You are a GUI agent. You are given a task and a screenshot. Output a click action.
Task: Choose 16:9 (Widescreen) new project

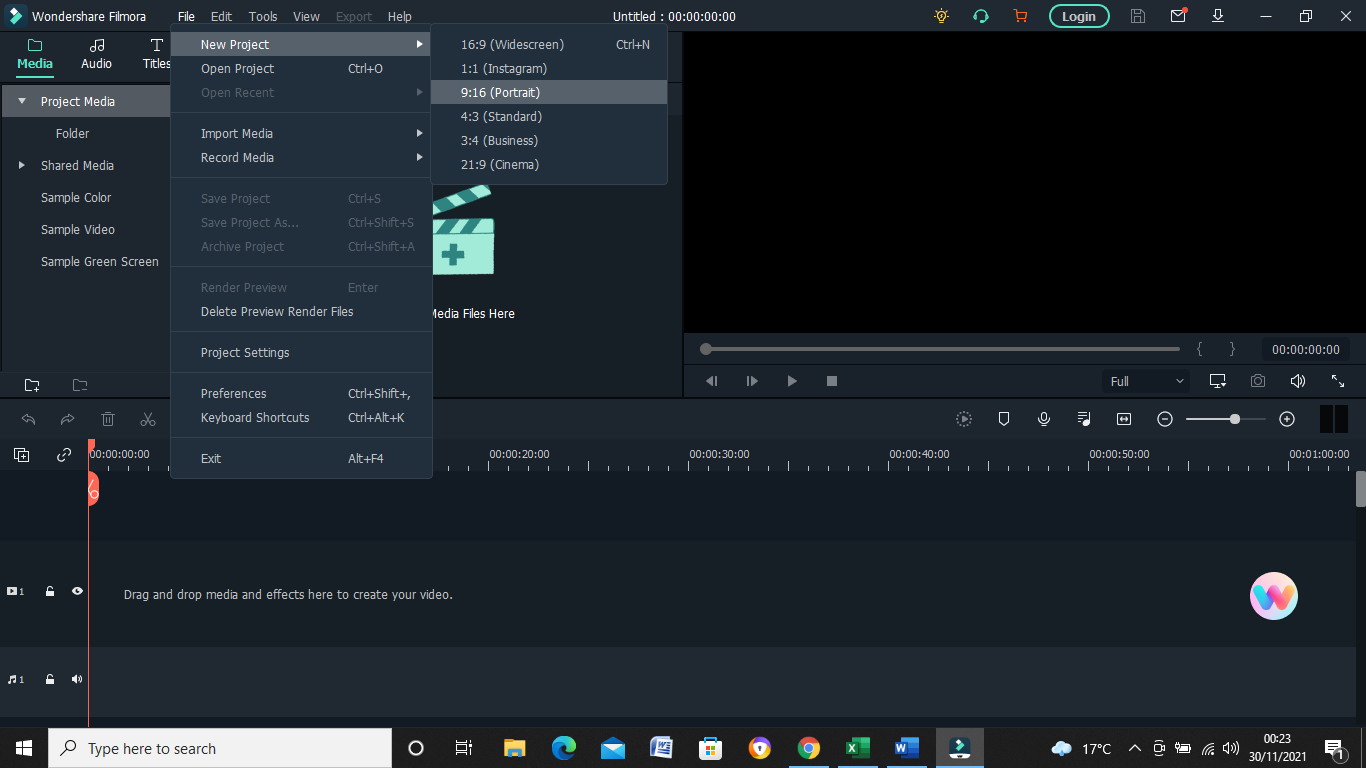(549, 44)
